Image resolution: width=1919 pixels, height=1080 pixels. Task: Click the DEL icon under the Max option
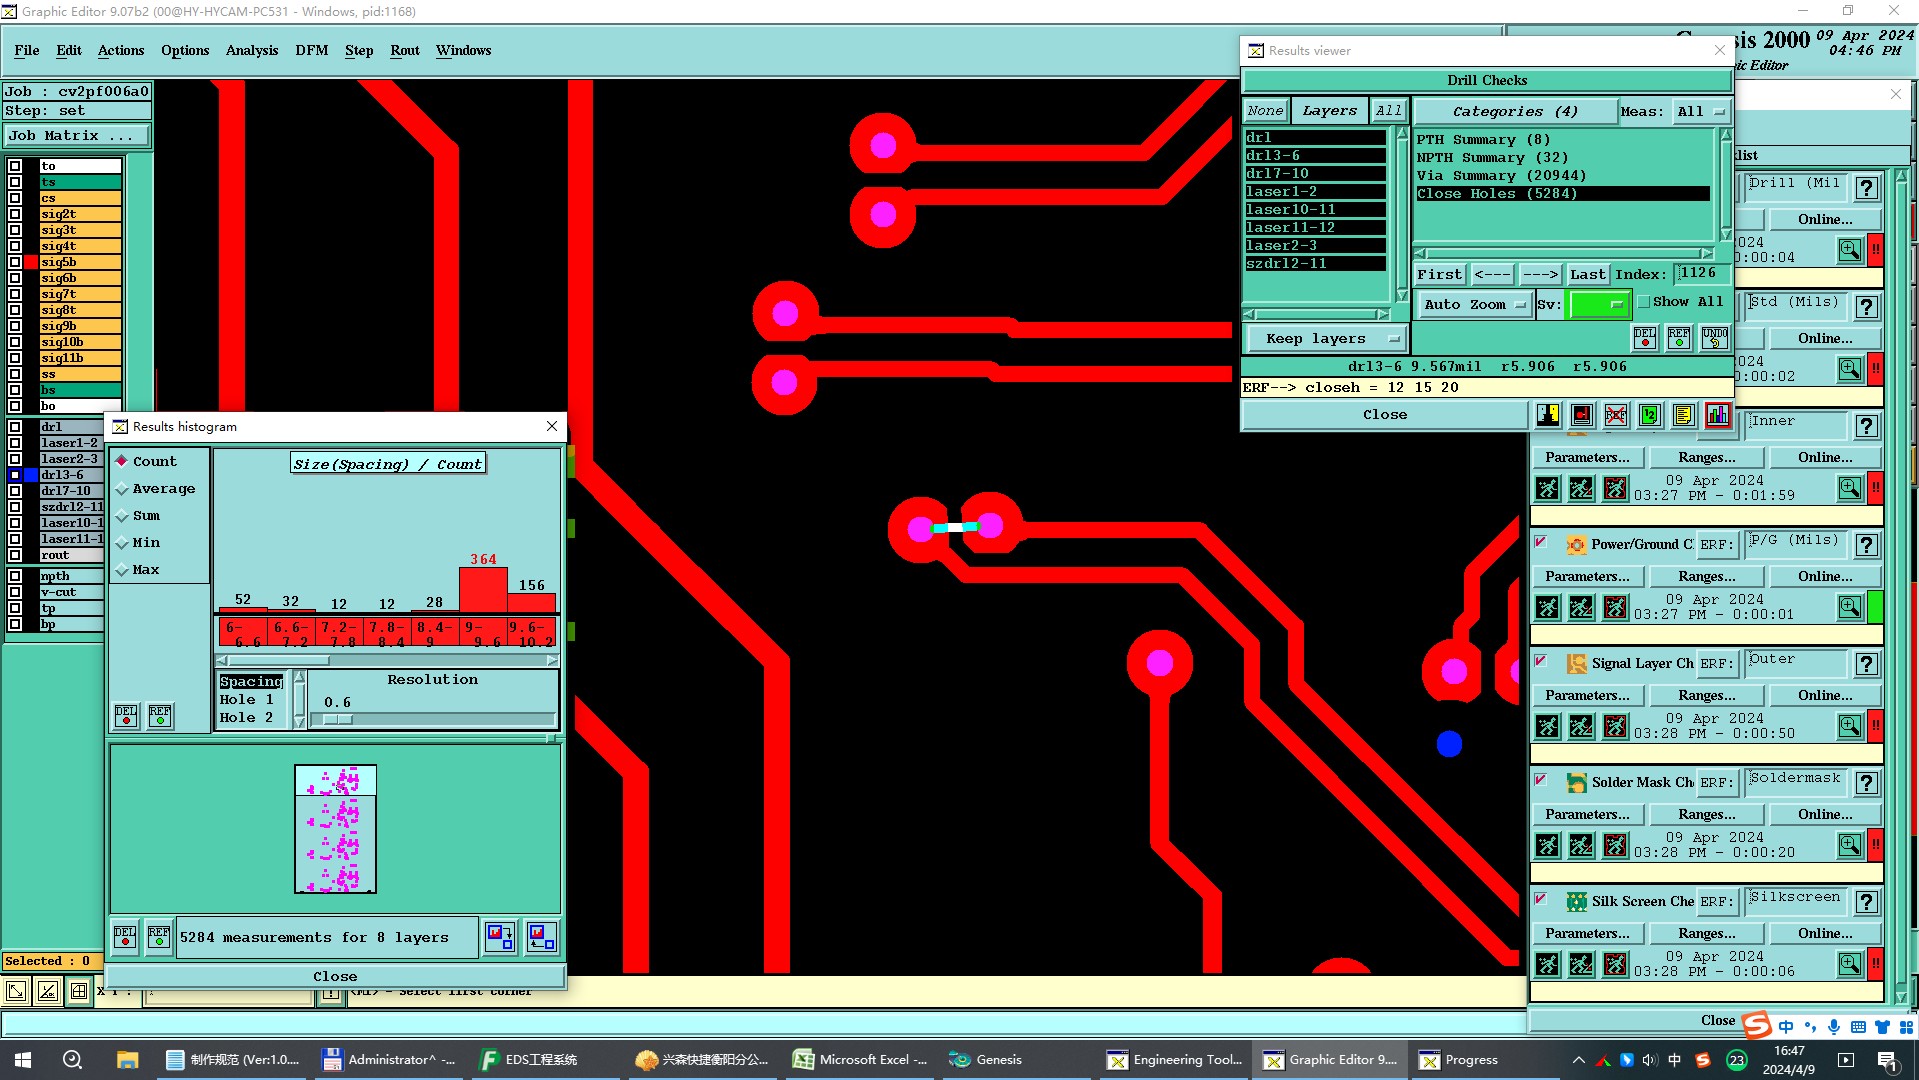point(126,715)
